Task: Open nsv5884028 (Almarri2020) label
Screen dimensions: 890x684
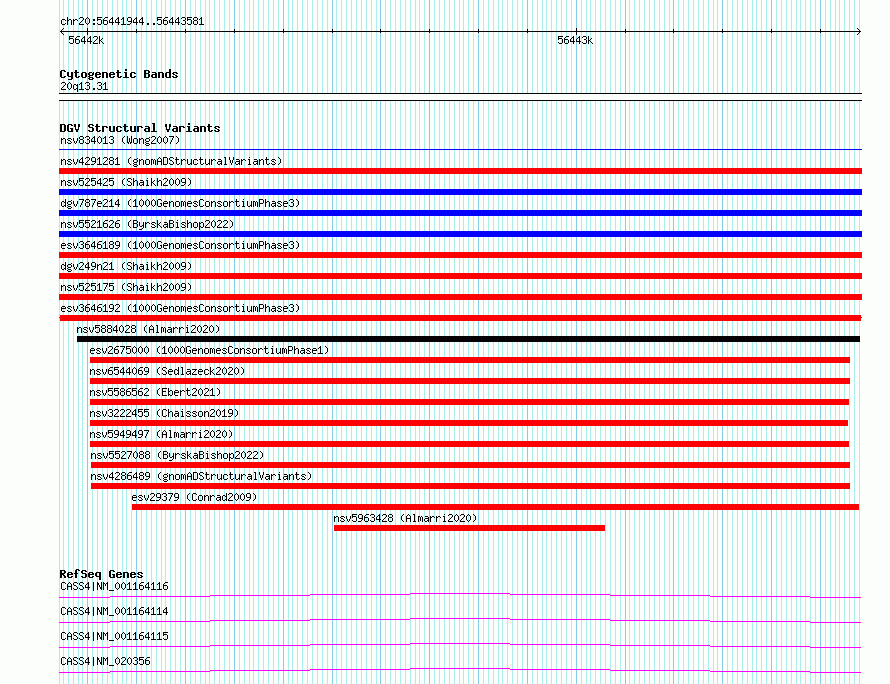Action: pos(148,329)
